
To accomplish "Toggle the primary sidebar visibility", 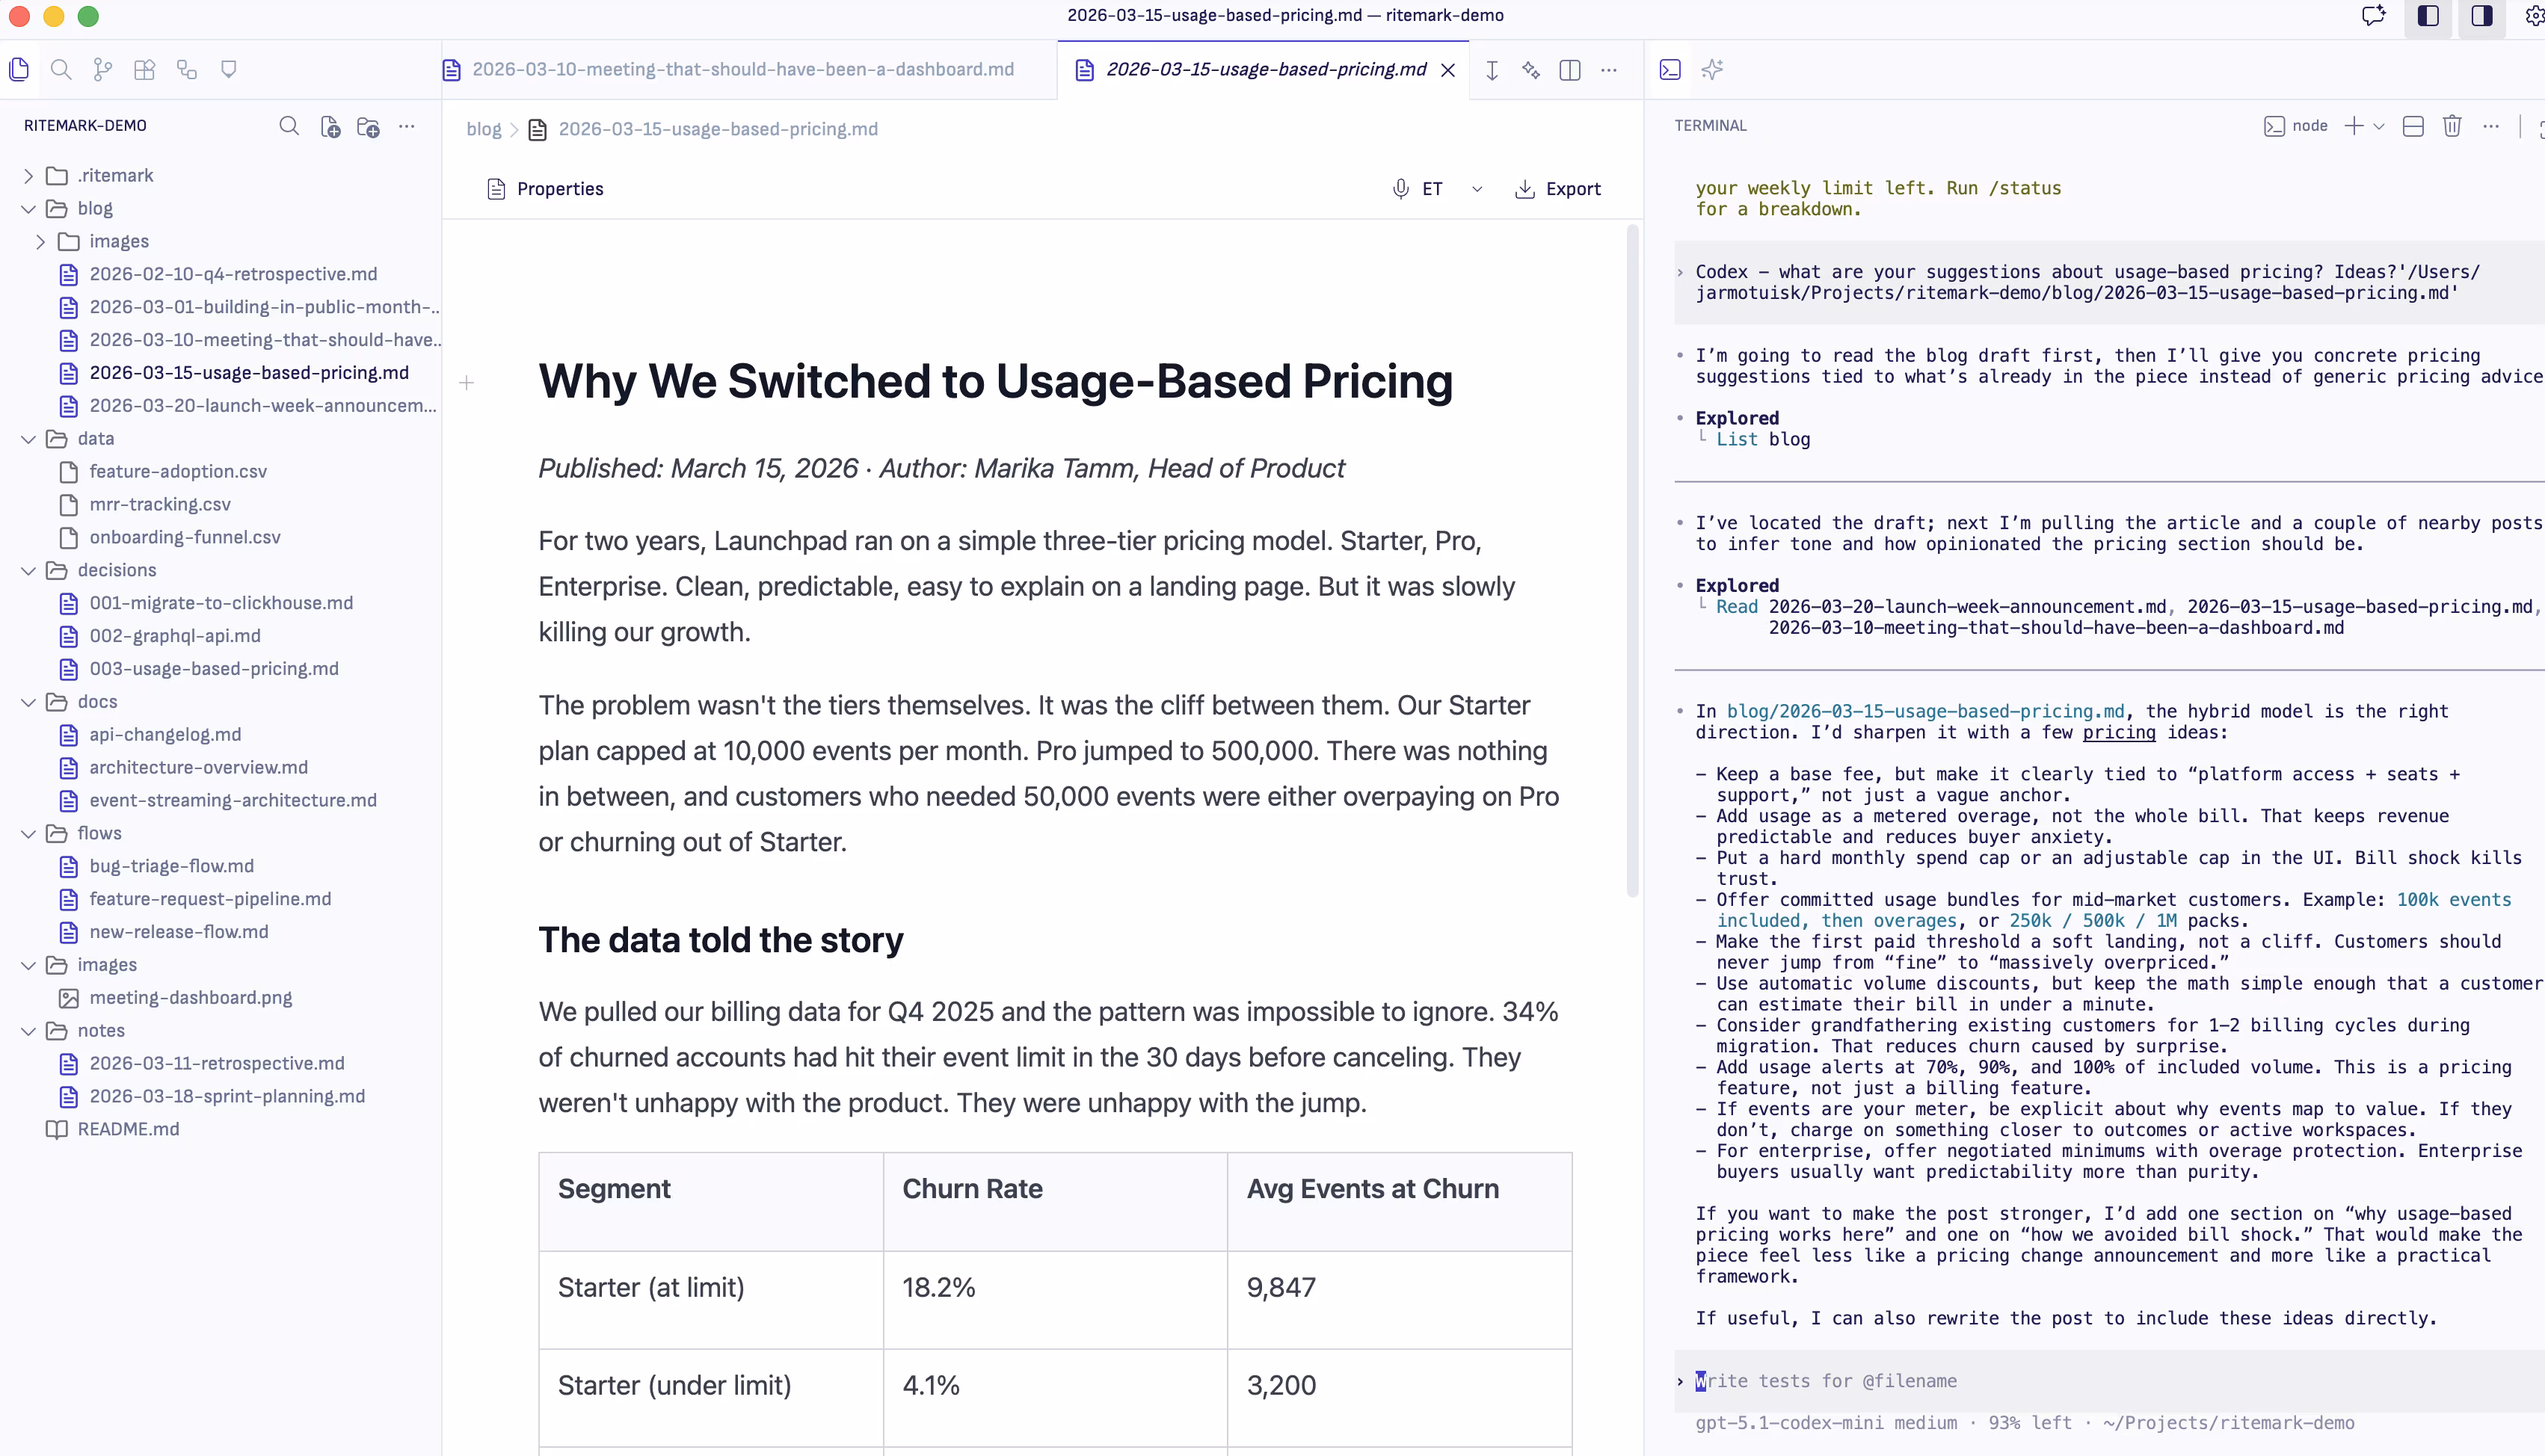I will (x=2428, y=16).
